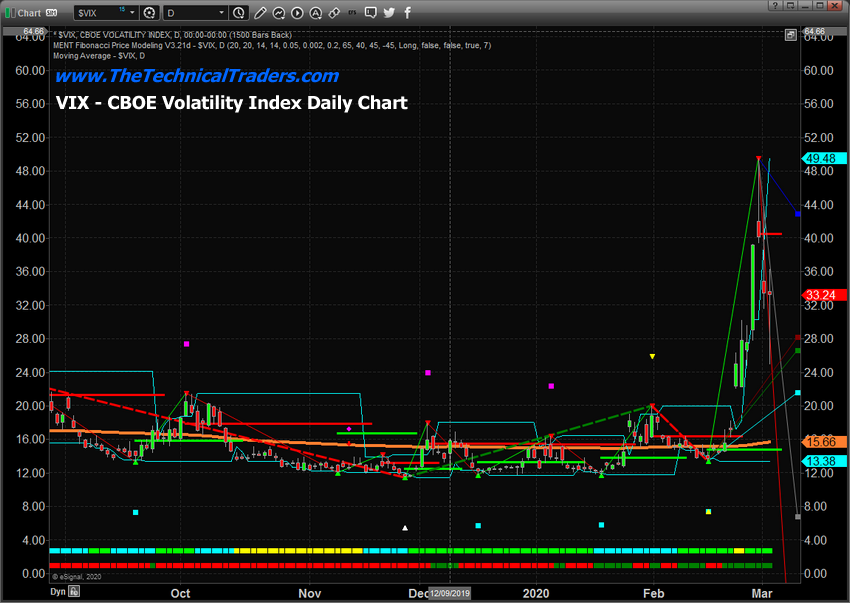The height and width of the screenshot is (603, 850).
Task: Open the EFS formula tool
Action: point(352,12)
